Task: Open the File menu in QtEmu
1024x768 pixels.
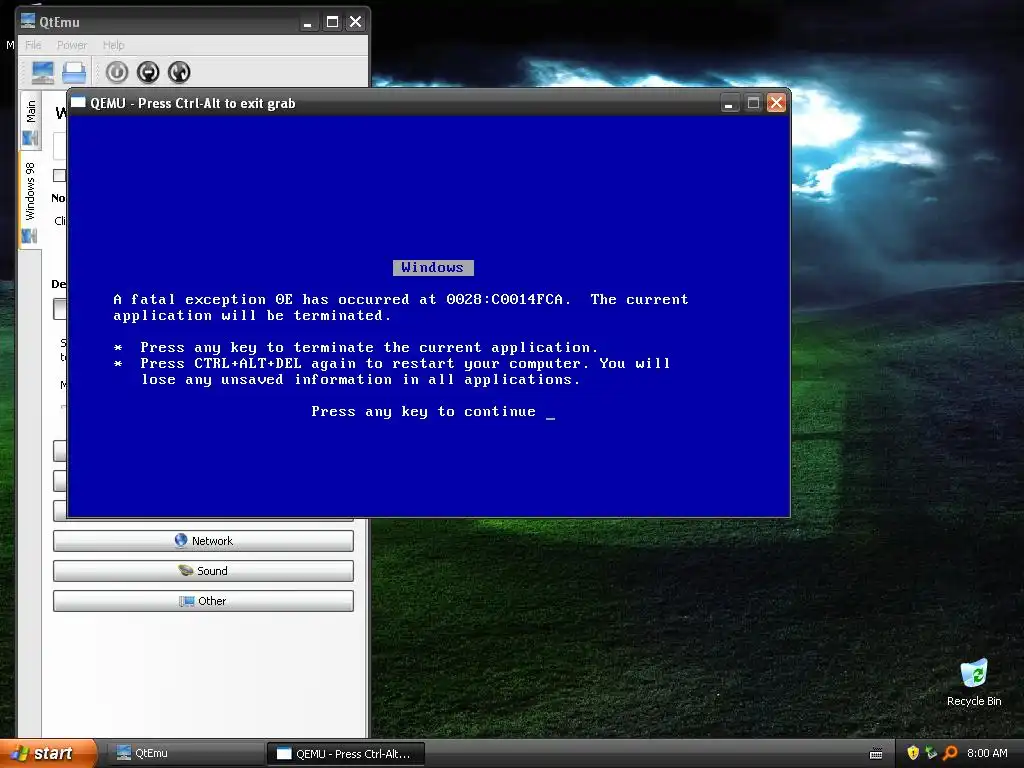Action: pos(33,45)
